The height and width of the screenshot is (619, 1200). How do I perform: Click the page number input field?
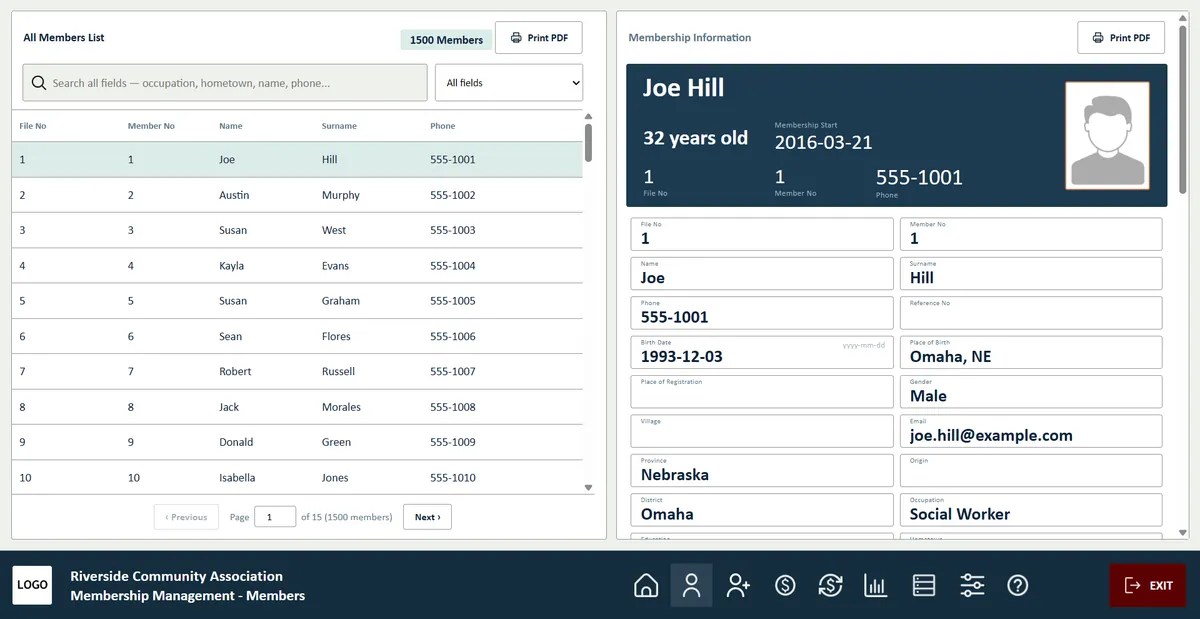coord(275,517)
